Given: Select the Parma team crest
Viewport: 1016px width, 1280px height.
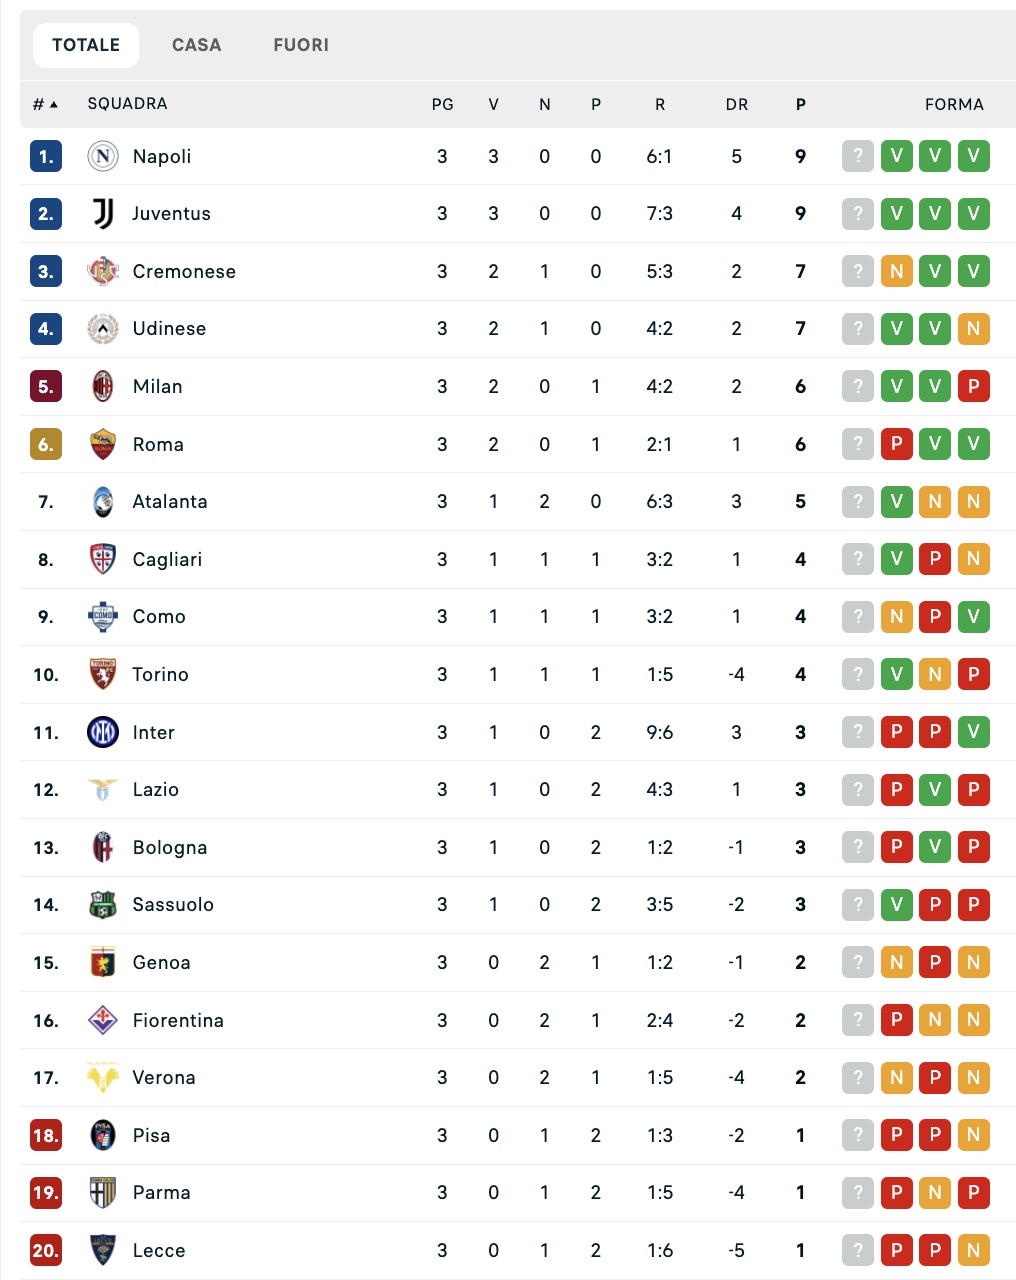Looking at the screenshot, I should click(x=103, y=1192).
